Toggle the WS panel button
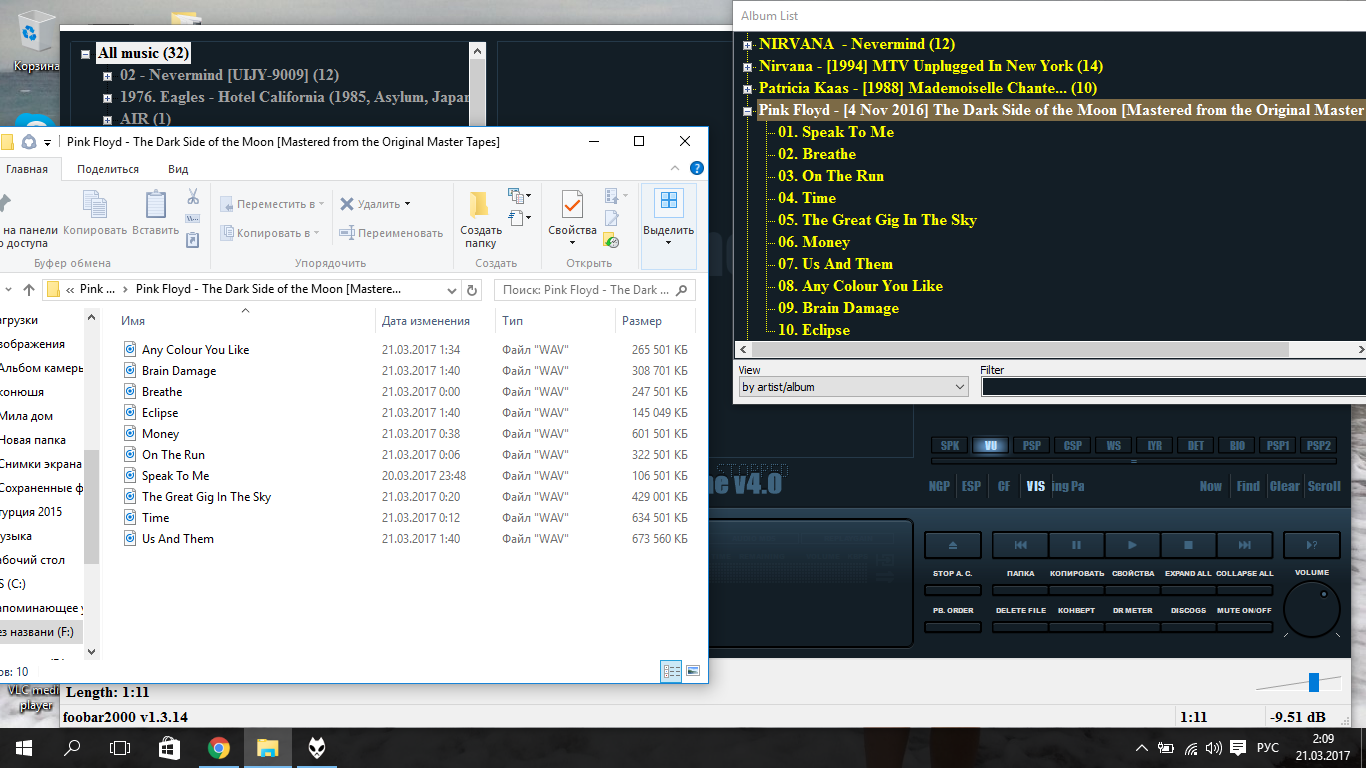 click(1113, 445)
